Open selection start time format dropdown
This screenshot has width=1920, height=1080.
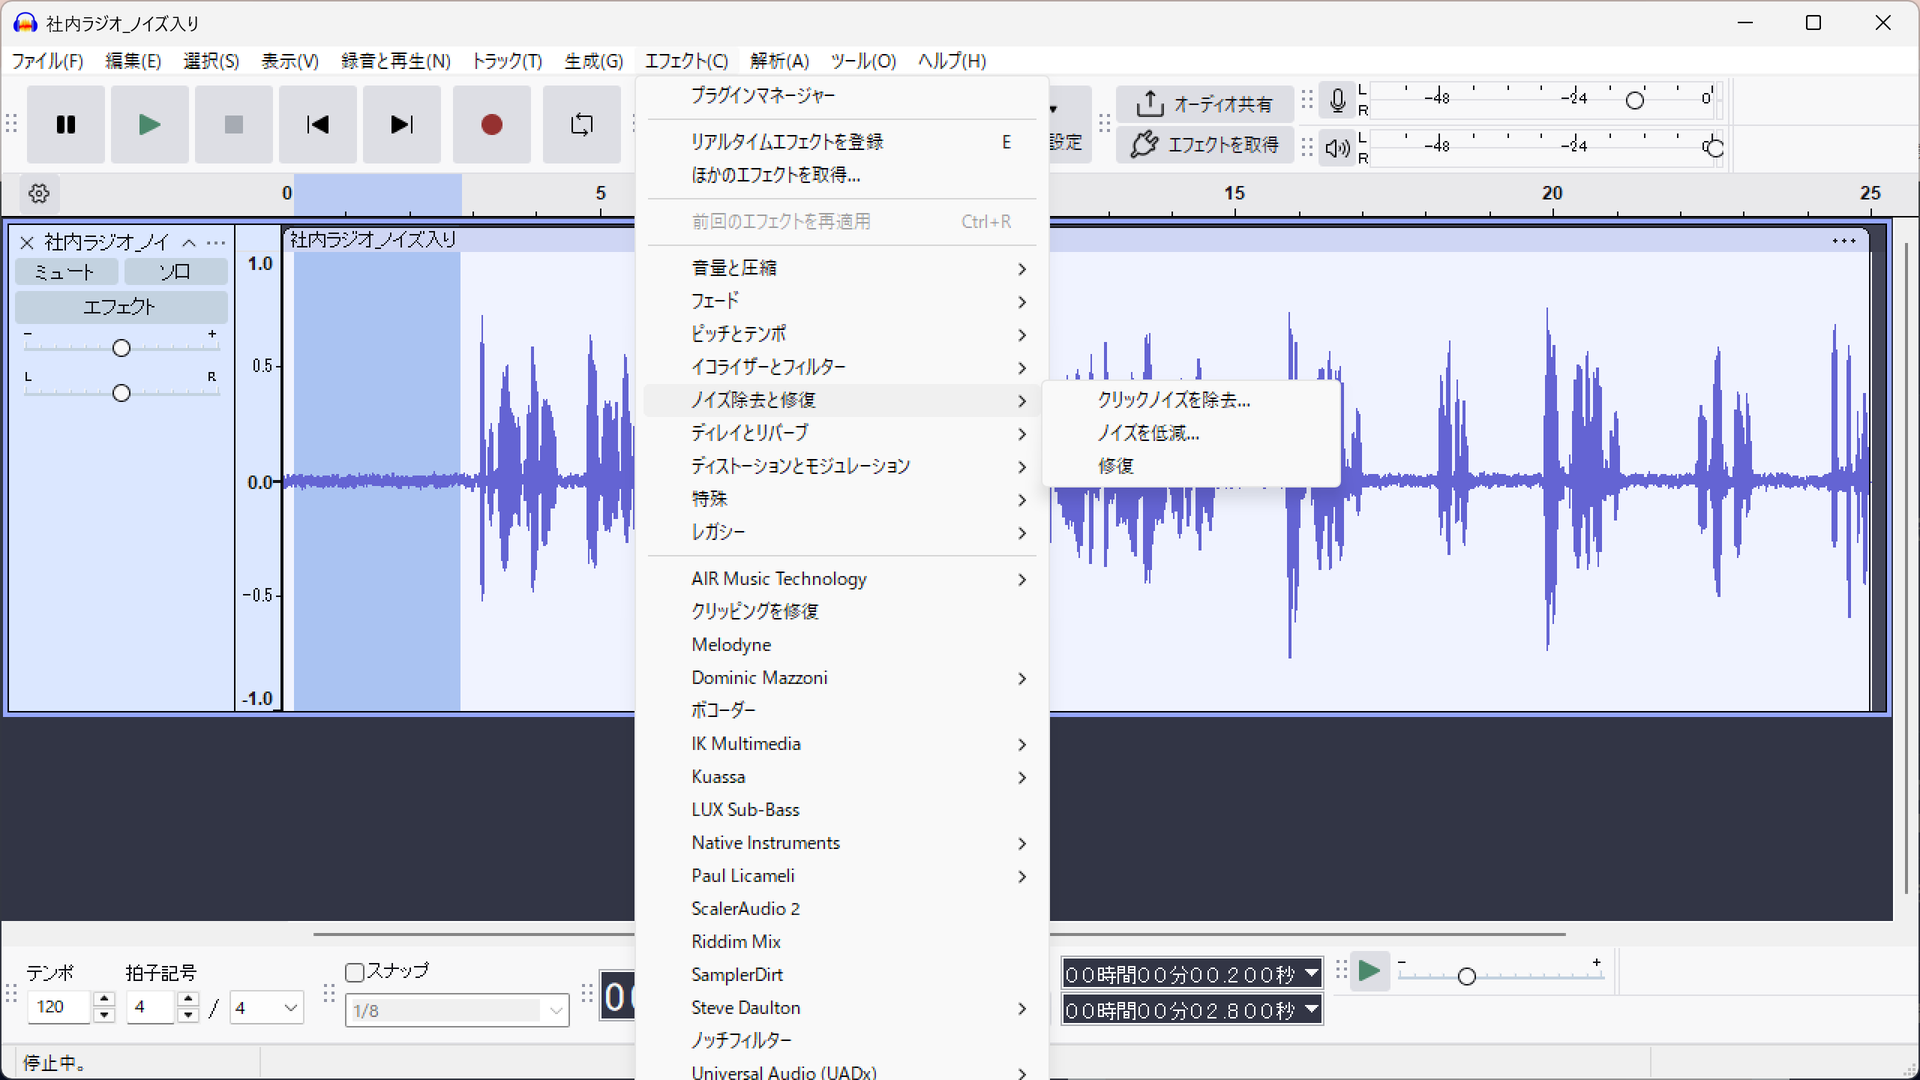click(1311, 973)
